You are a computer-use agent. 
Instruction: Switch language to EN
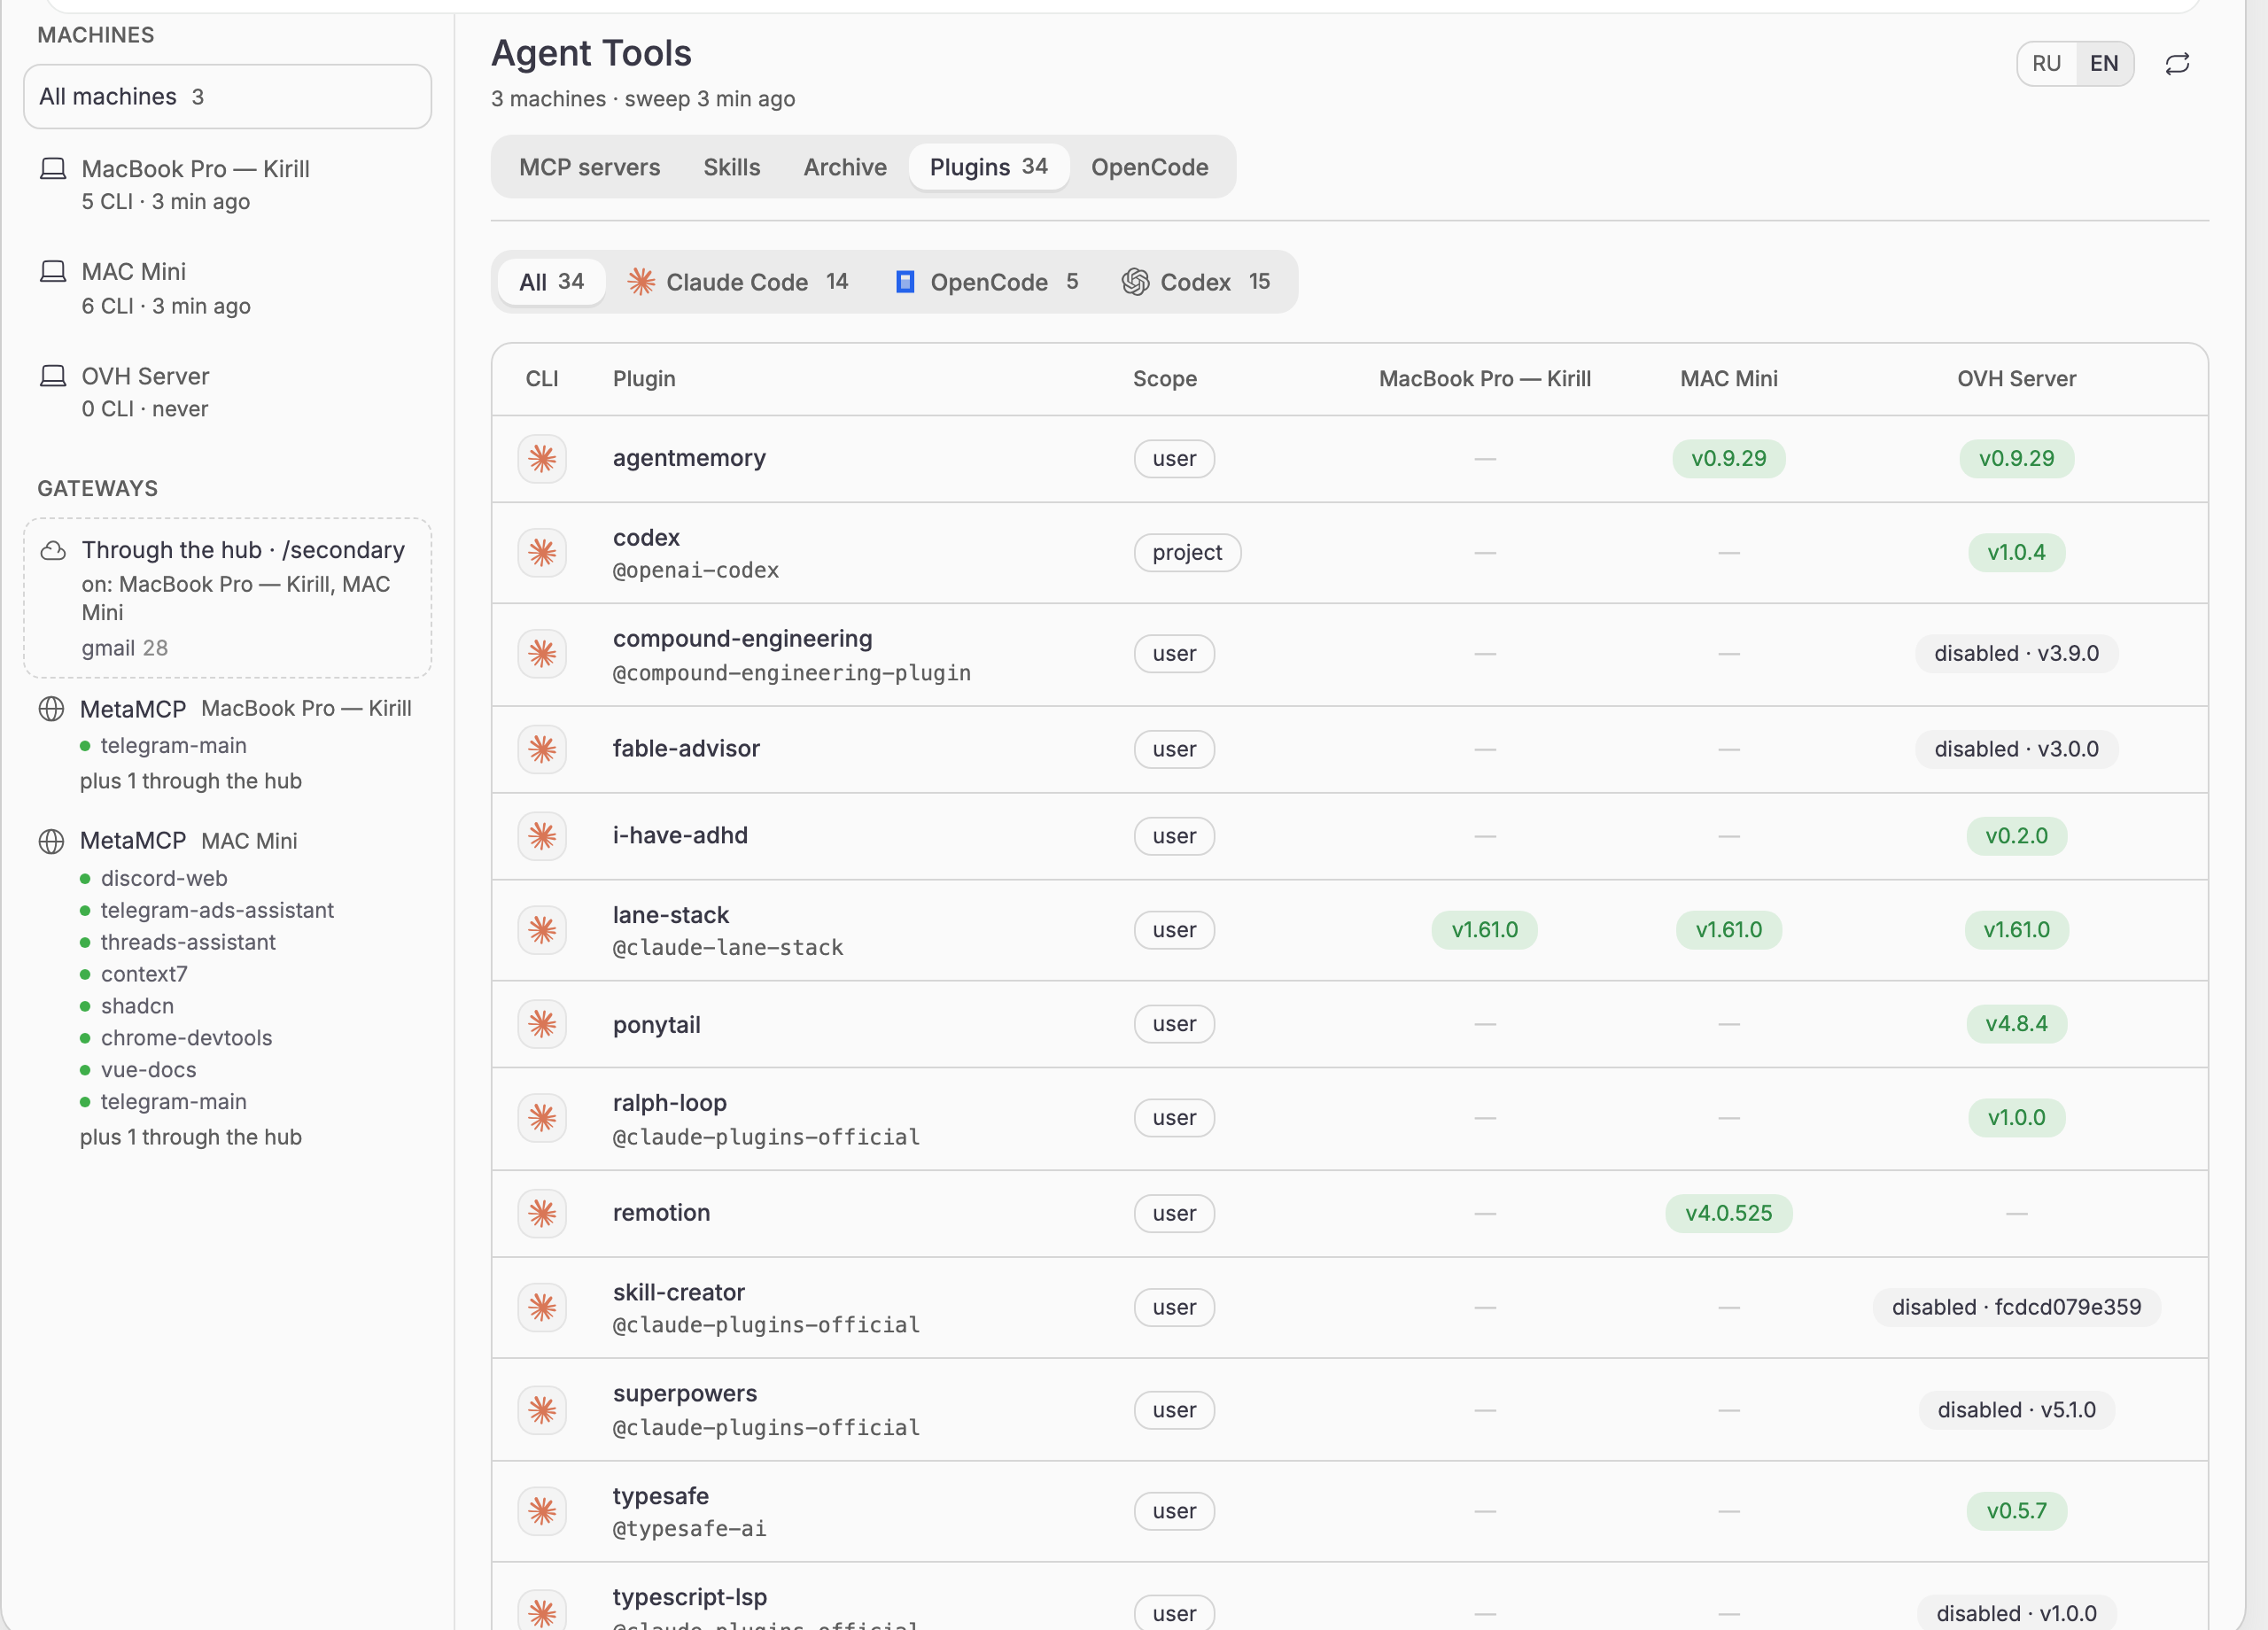pos(2104,64)
